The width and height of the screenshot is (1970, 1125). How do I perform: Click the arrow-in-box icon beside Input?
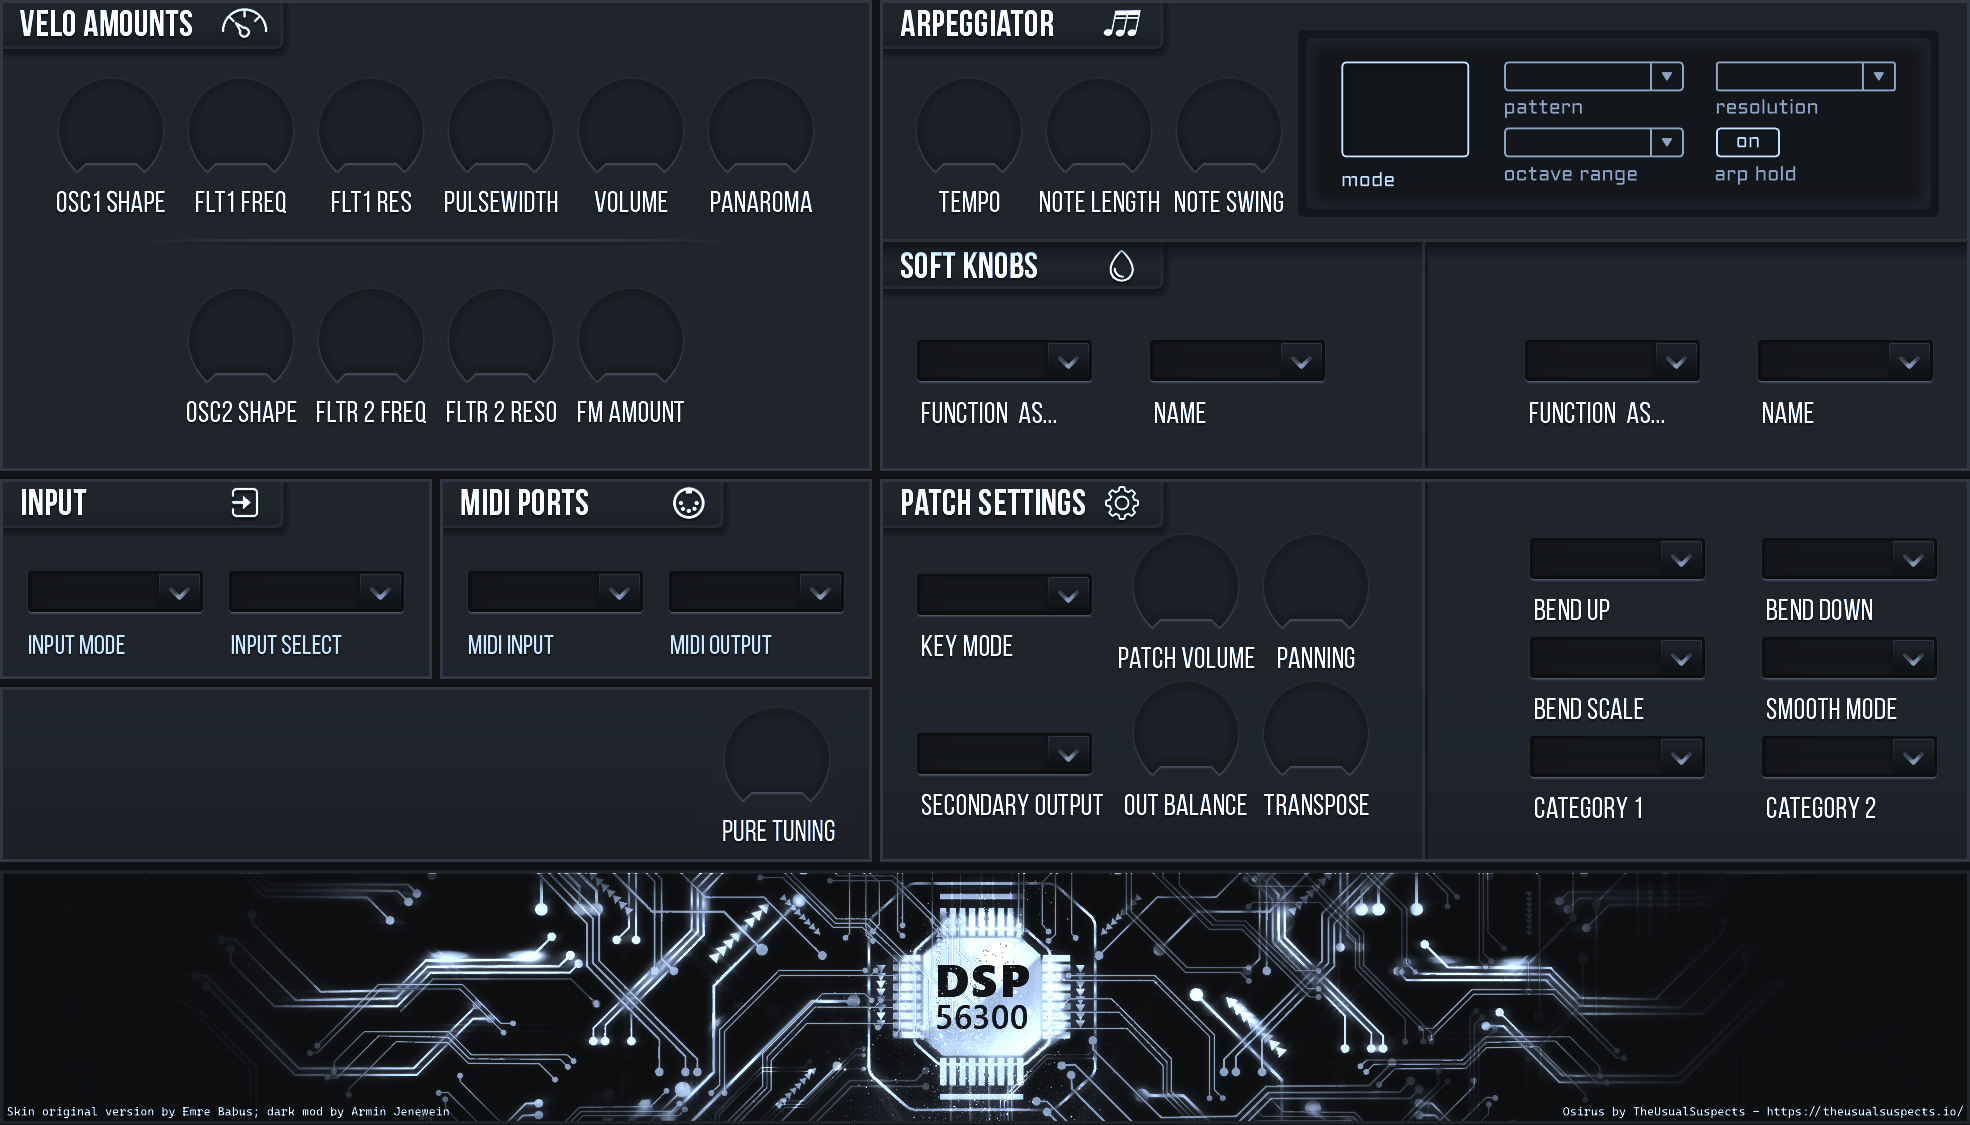tap(245, 502)
